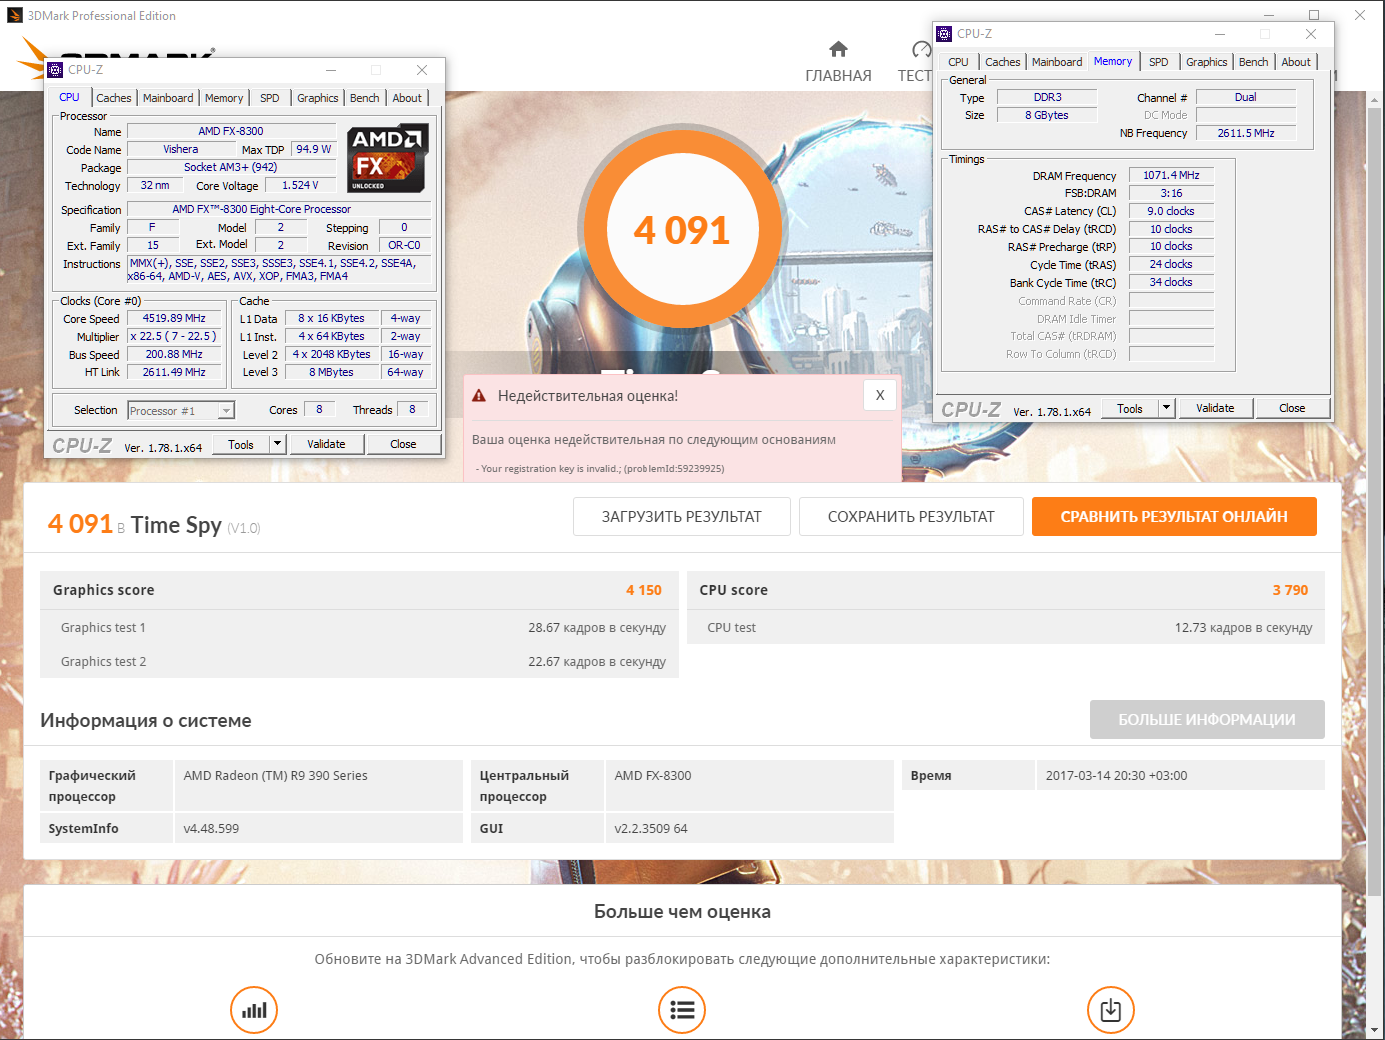The width and height of the screenshot is (1385, 1040).
Task: Go to the ГЛАВНАЯ home icon
Action: (838, 49)
